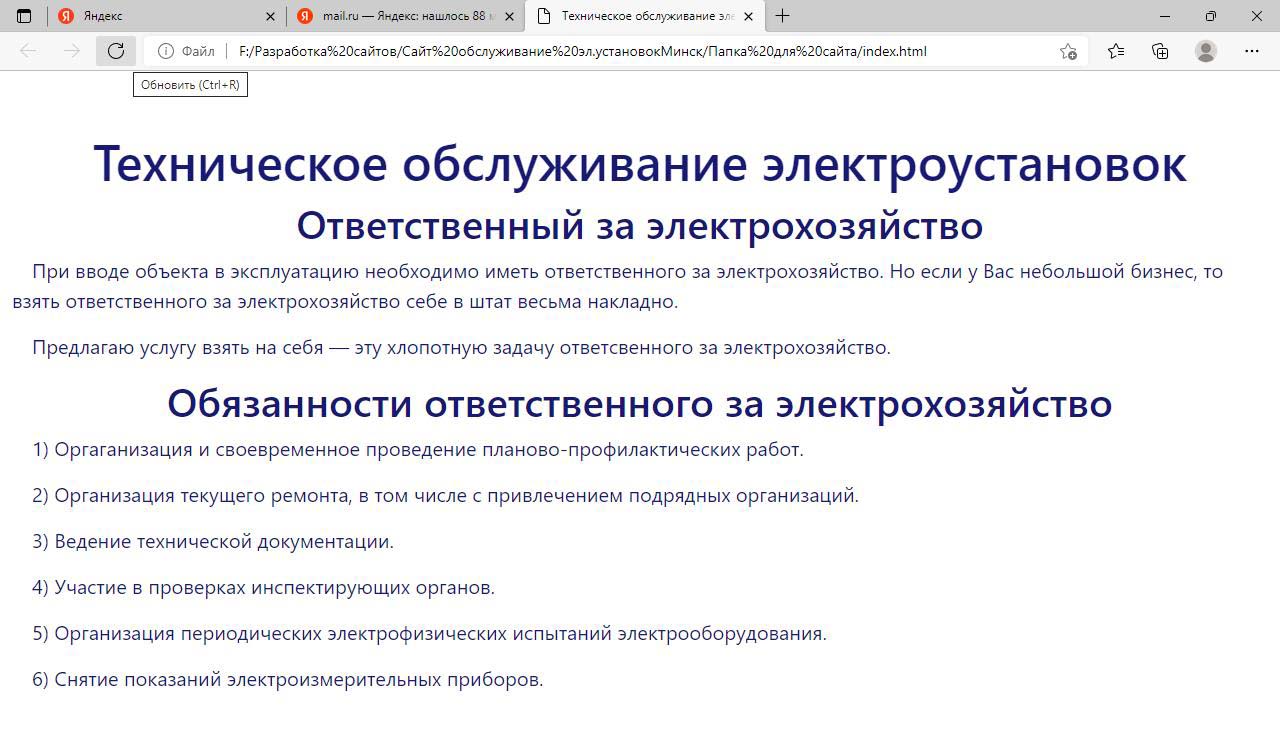This screenshot has width=1280, height=731.
Task: Open the Collections panel
Action: [1160, 51]
